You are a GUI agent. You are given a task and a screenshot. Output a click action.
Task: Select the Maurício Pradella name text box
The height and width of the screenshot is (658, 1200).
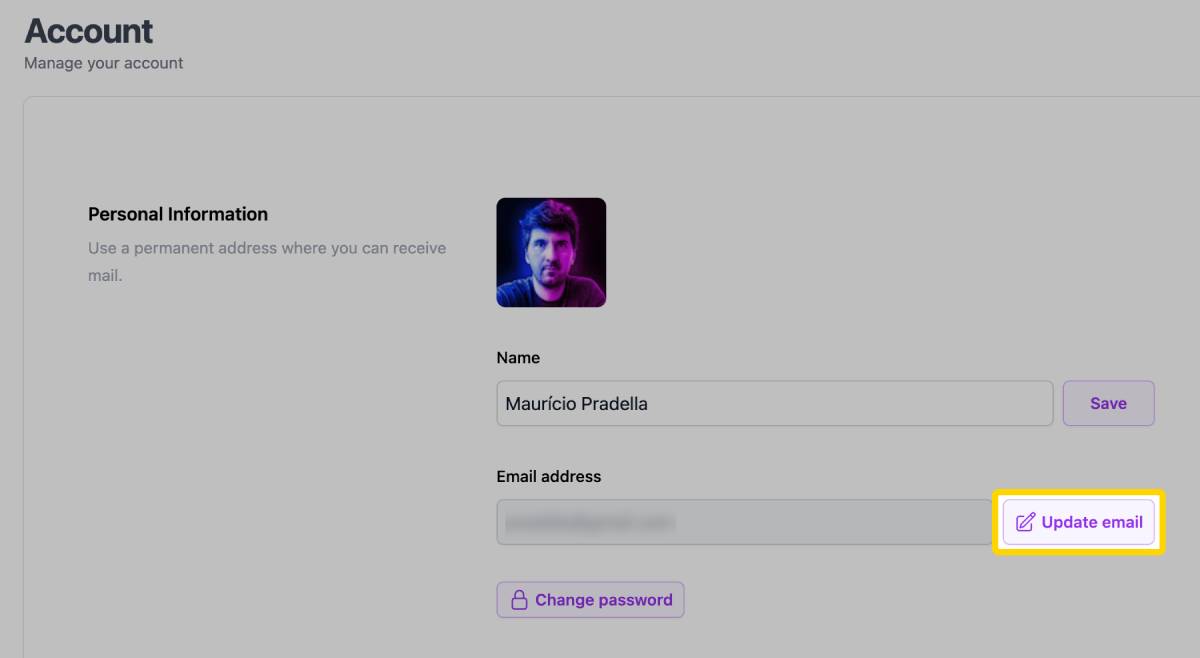tap(774, 403)
